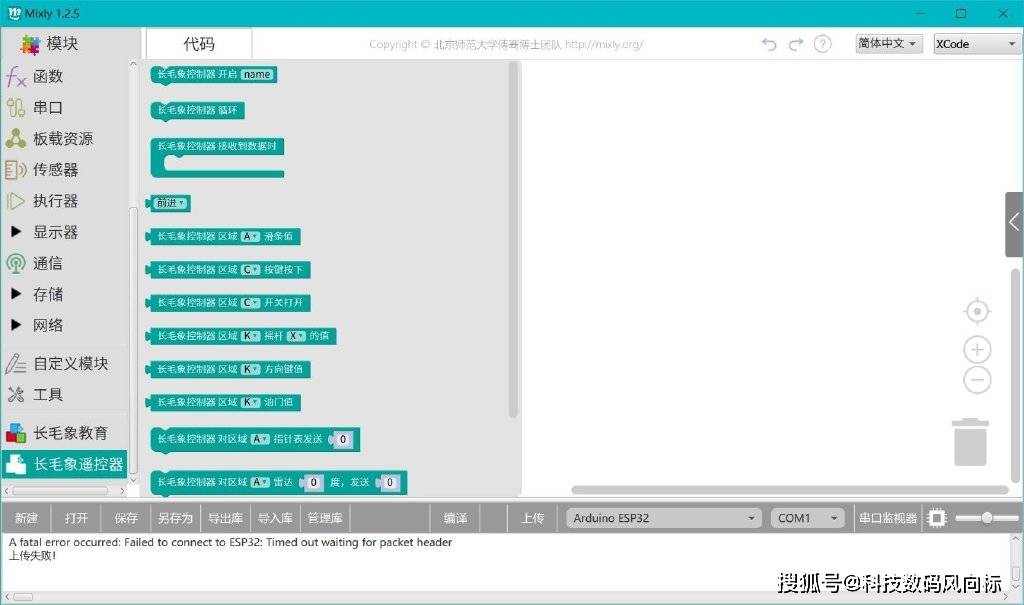Click the 'A fatal error occurred' console message
The width and height of the screenshot is (1024, 605).
click(x=231, y=542)
